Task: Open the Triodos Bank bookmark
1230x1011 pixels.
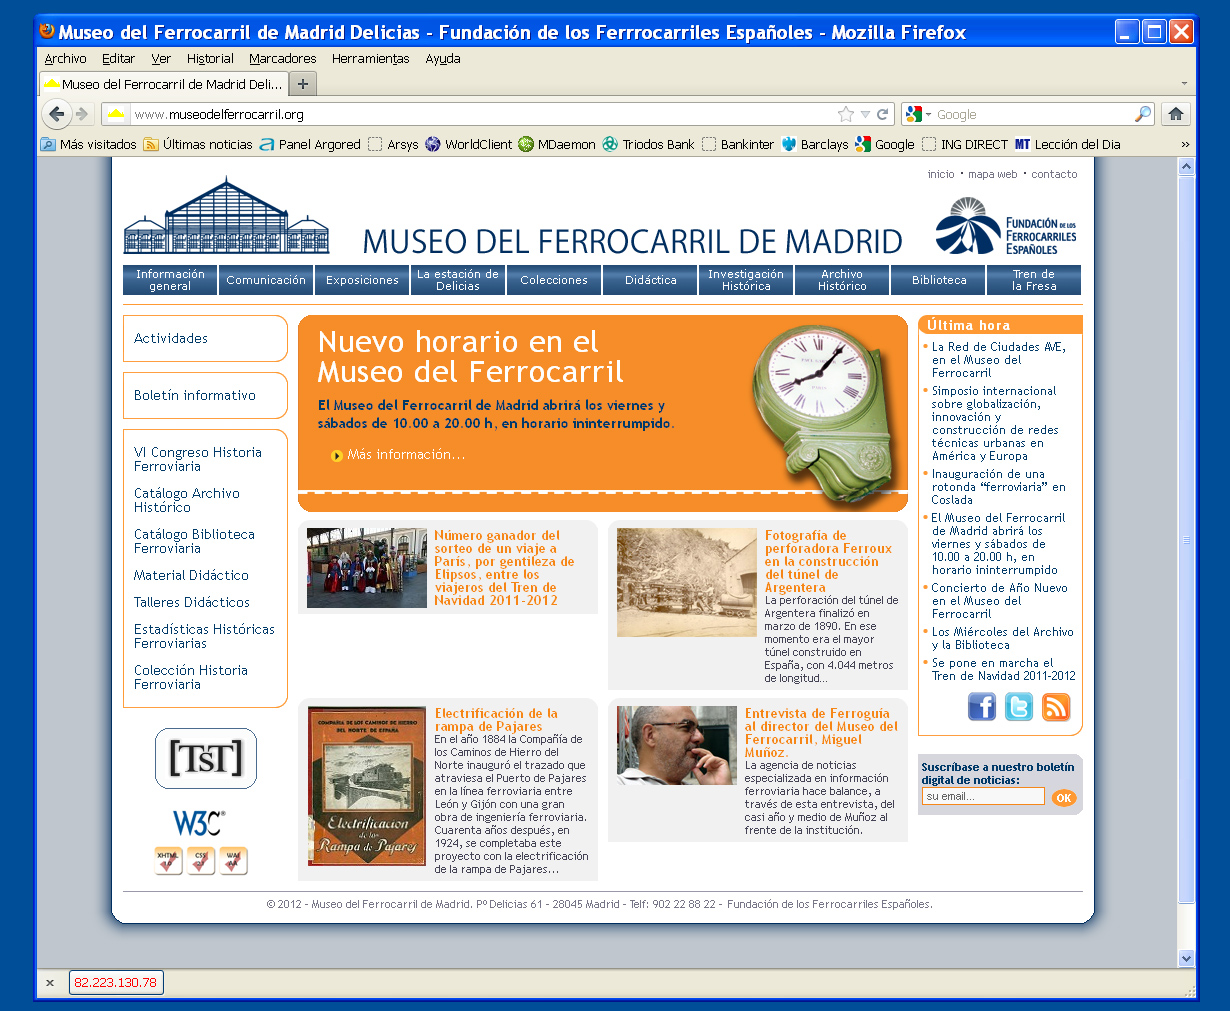Action: [x=648, y=144]
